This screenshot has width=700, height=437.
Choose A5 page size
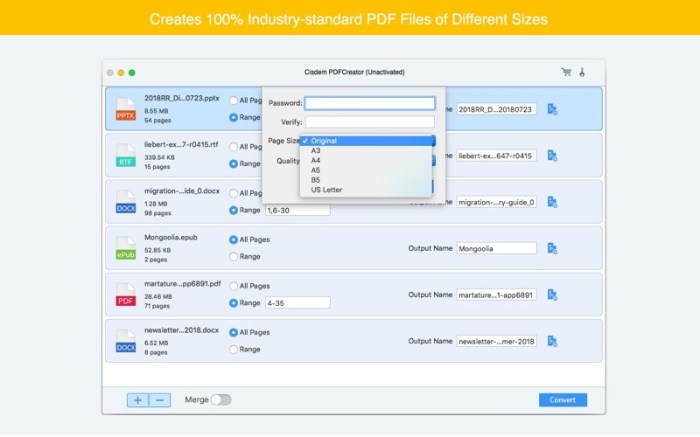pos(366,170)
